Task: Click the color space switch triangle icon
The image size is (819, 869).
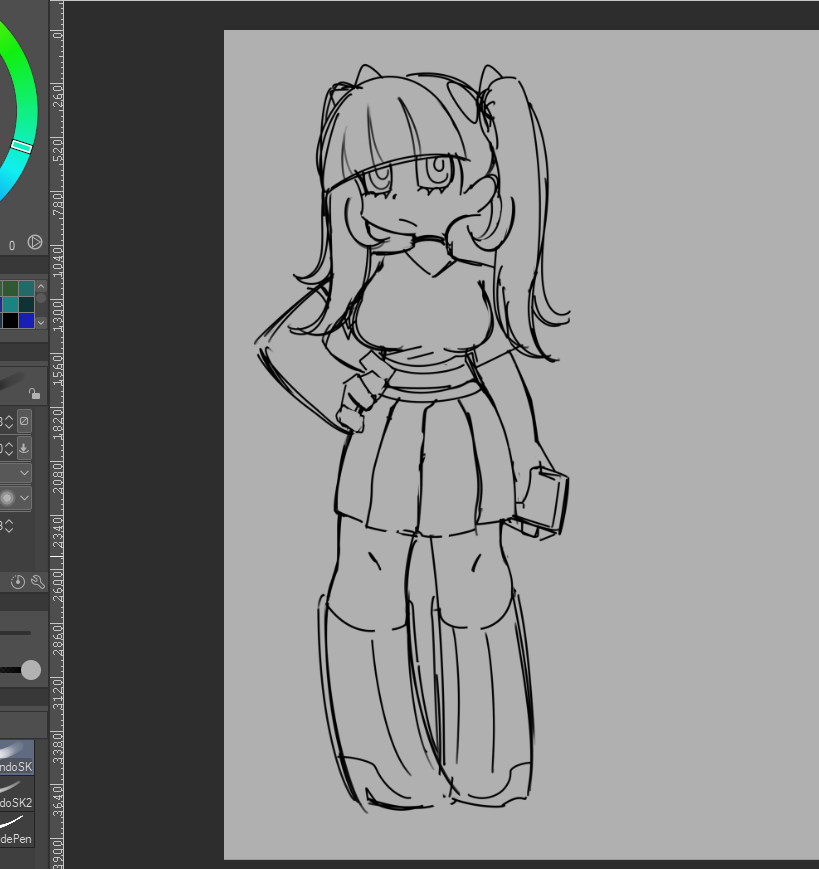Action: pyautogui.click(x=35, y=242)
